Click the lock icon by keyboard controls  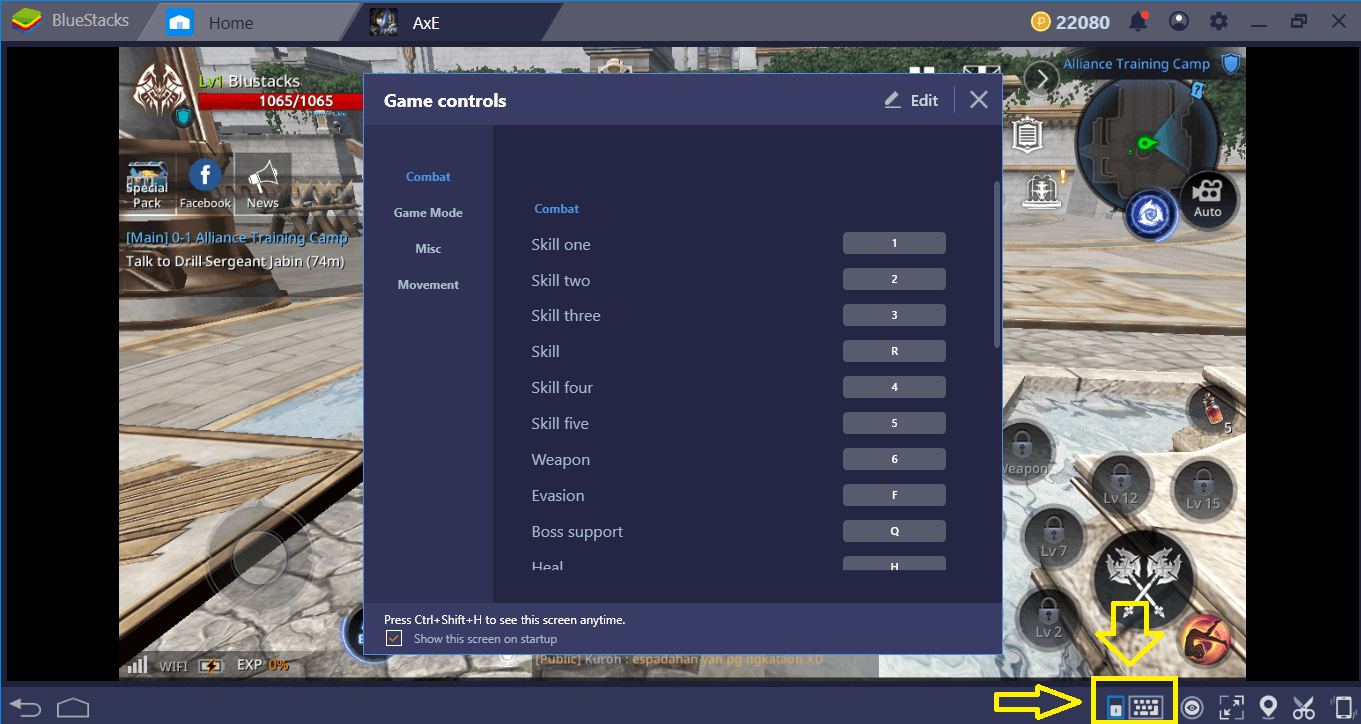point(1115,708)
